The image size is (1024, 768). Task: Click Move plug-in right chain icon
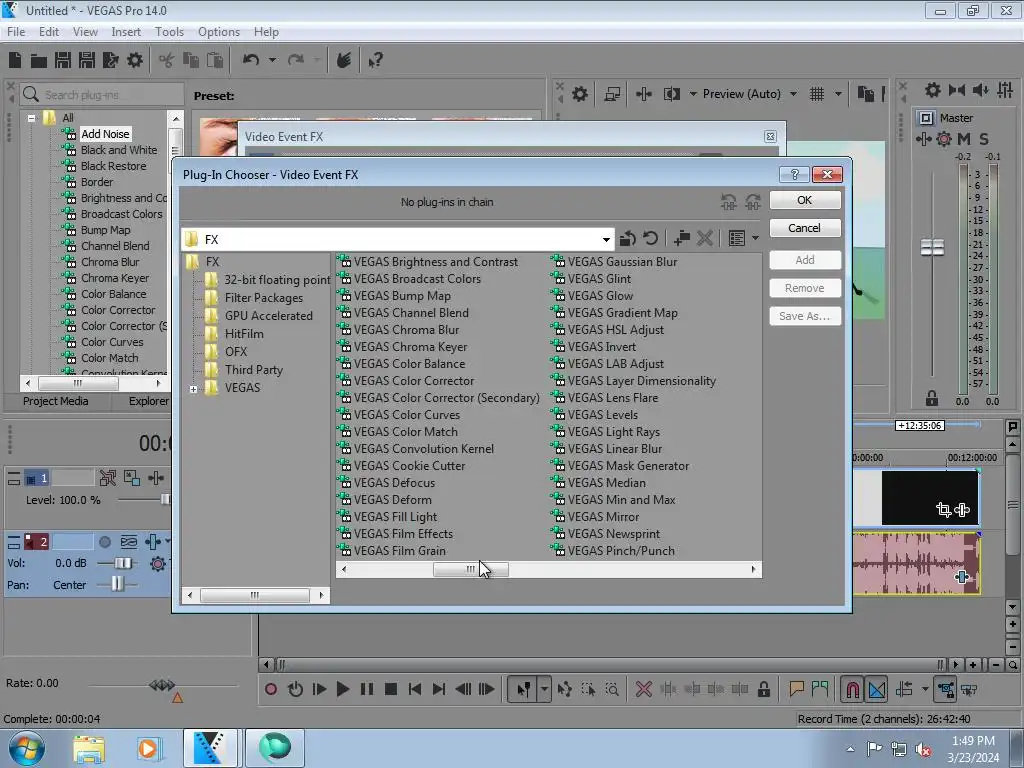[753, 202]
